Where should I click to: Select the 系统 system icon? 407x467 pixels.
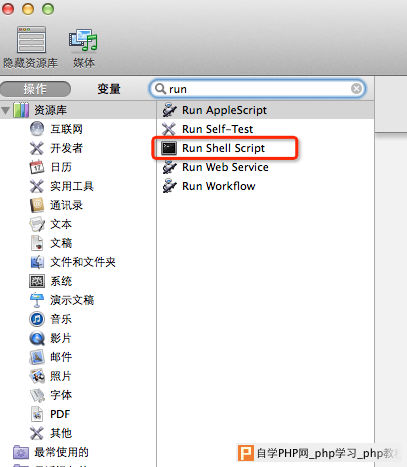click(37, 281)
